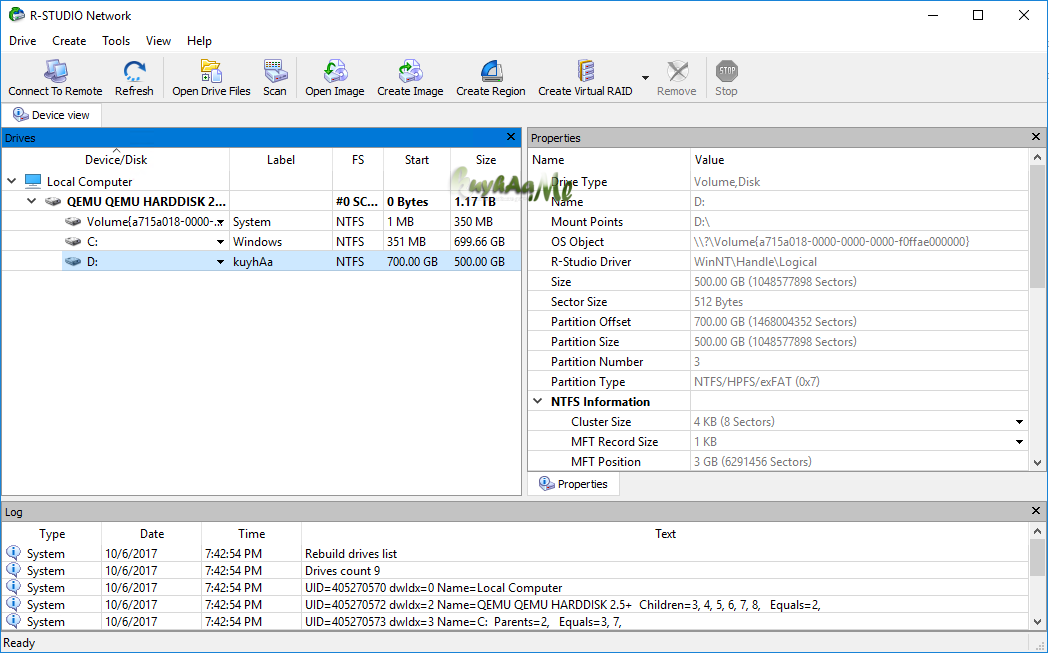
Task: Click the 'Partition Offset' property name
Action: (591, 322)
